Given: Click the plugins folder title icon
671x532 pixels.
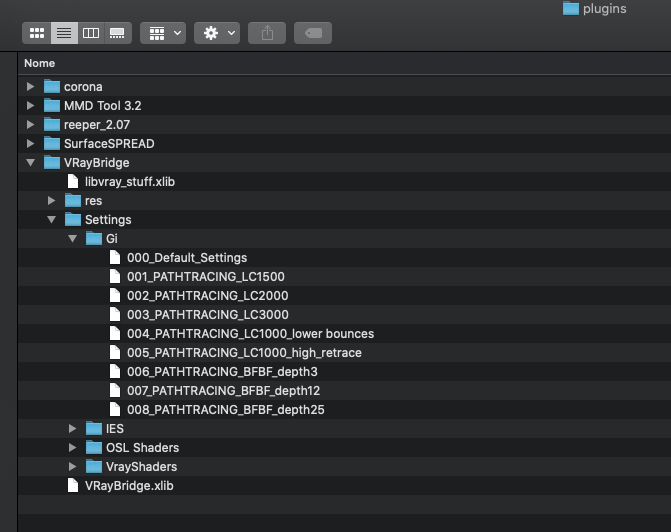Looking at the screenshot, I should pos(570,8).
